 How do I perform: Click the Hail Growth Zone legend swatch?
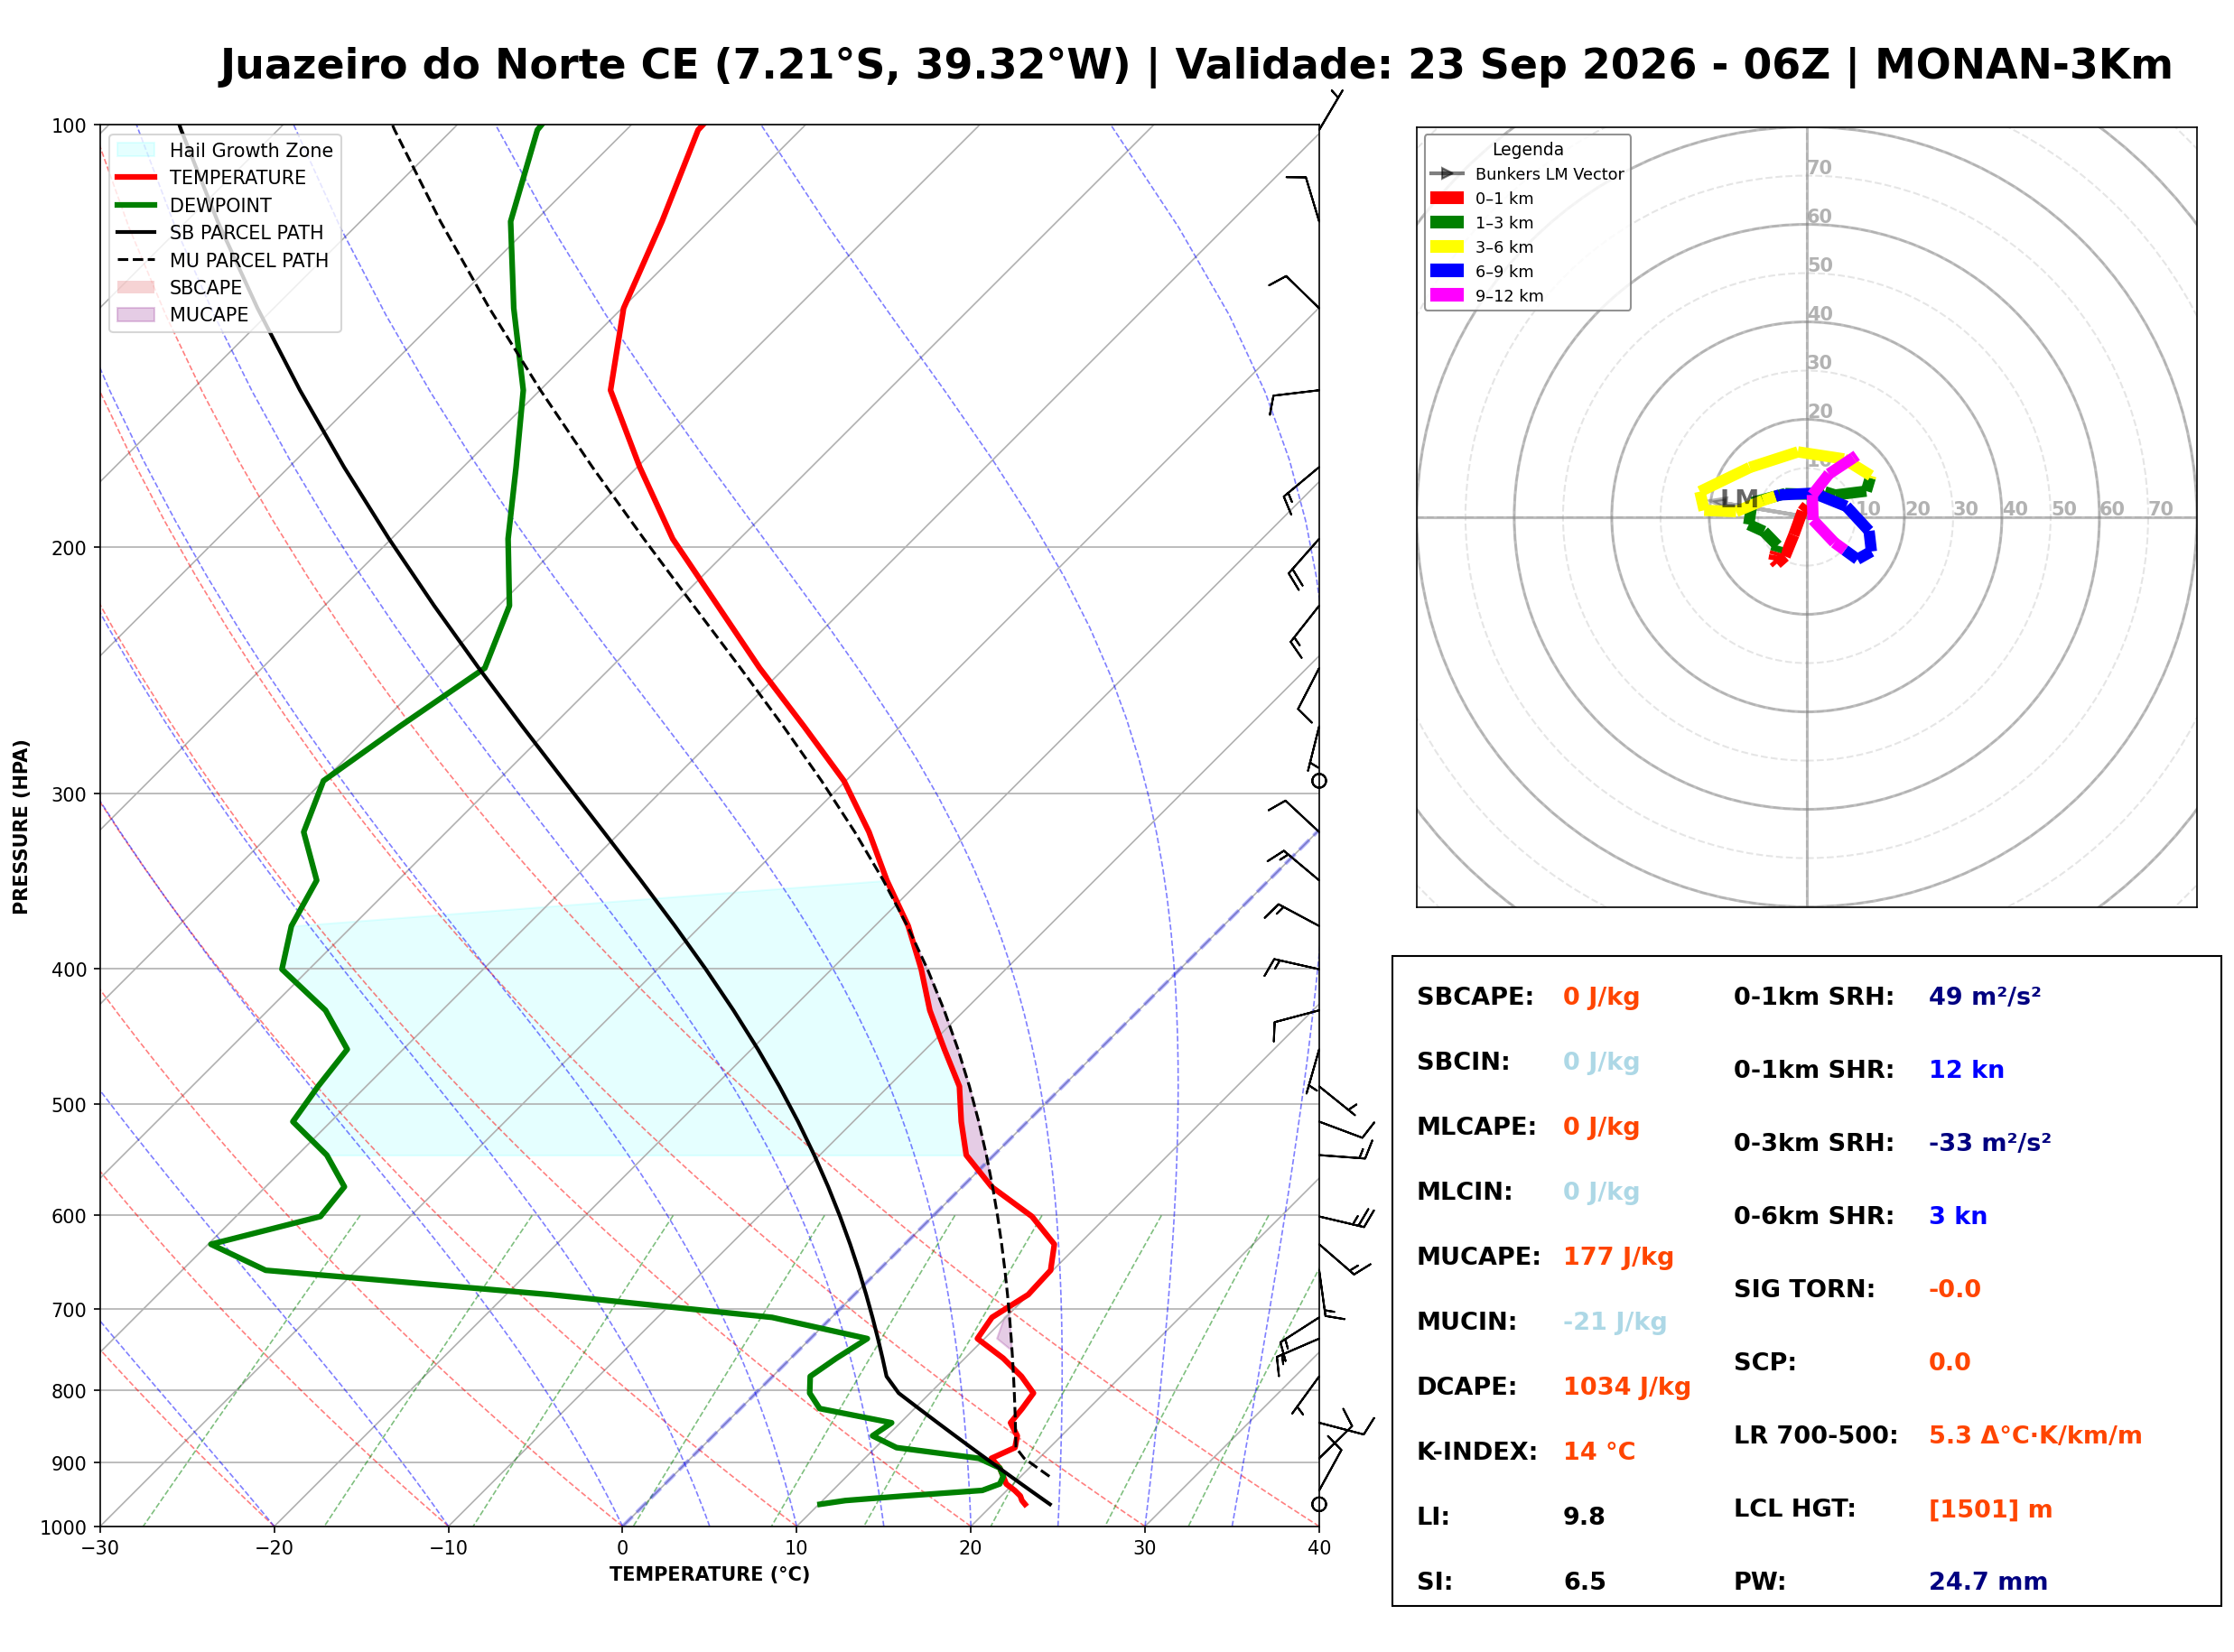tap(136, 150)
